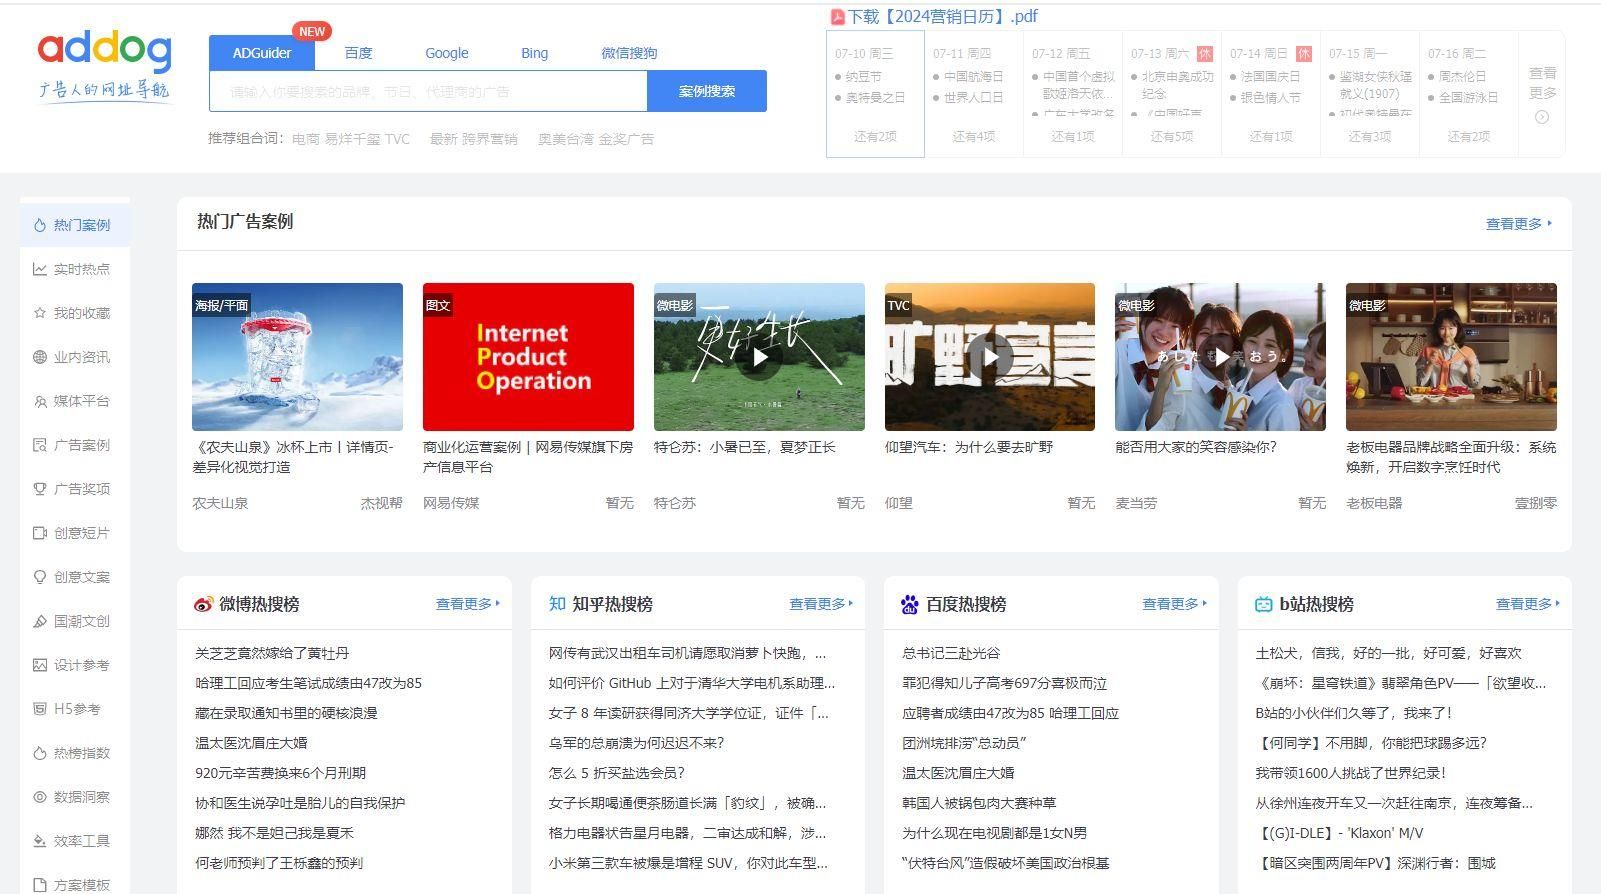Screen dimensions: 1601x894
Task: Open 热门案例 in sidebar menu
Action: coord(75,225)
